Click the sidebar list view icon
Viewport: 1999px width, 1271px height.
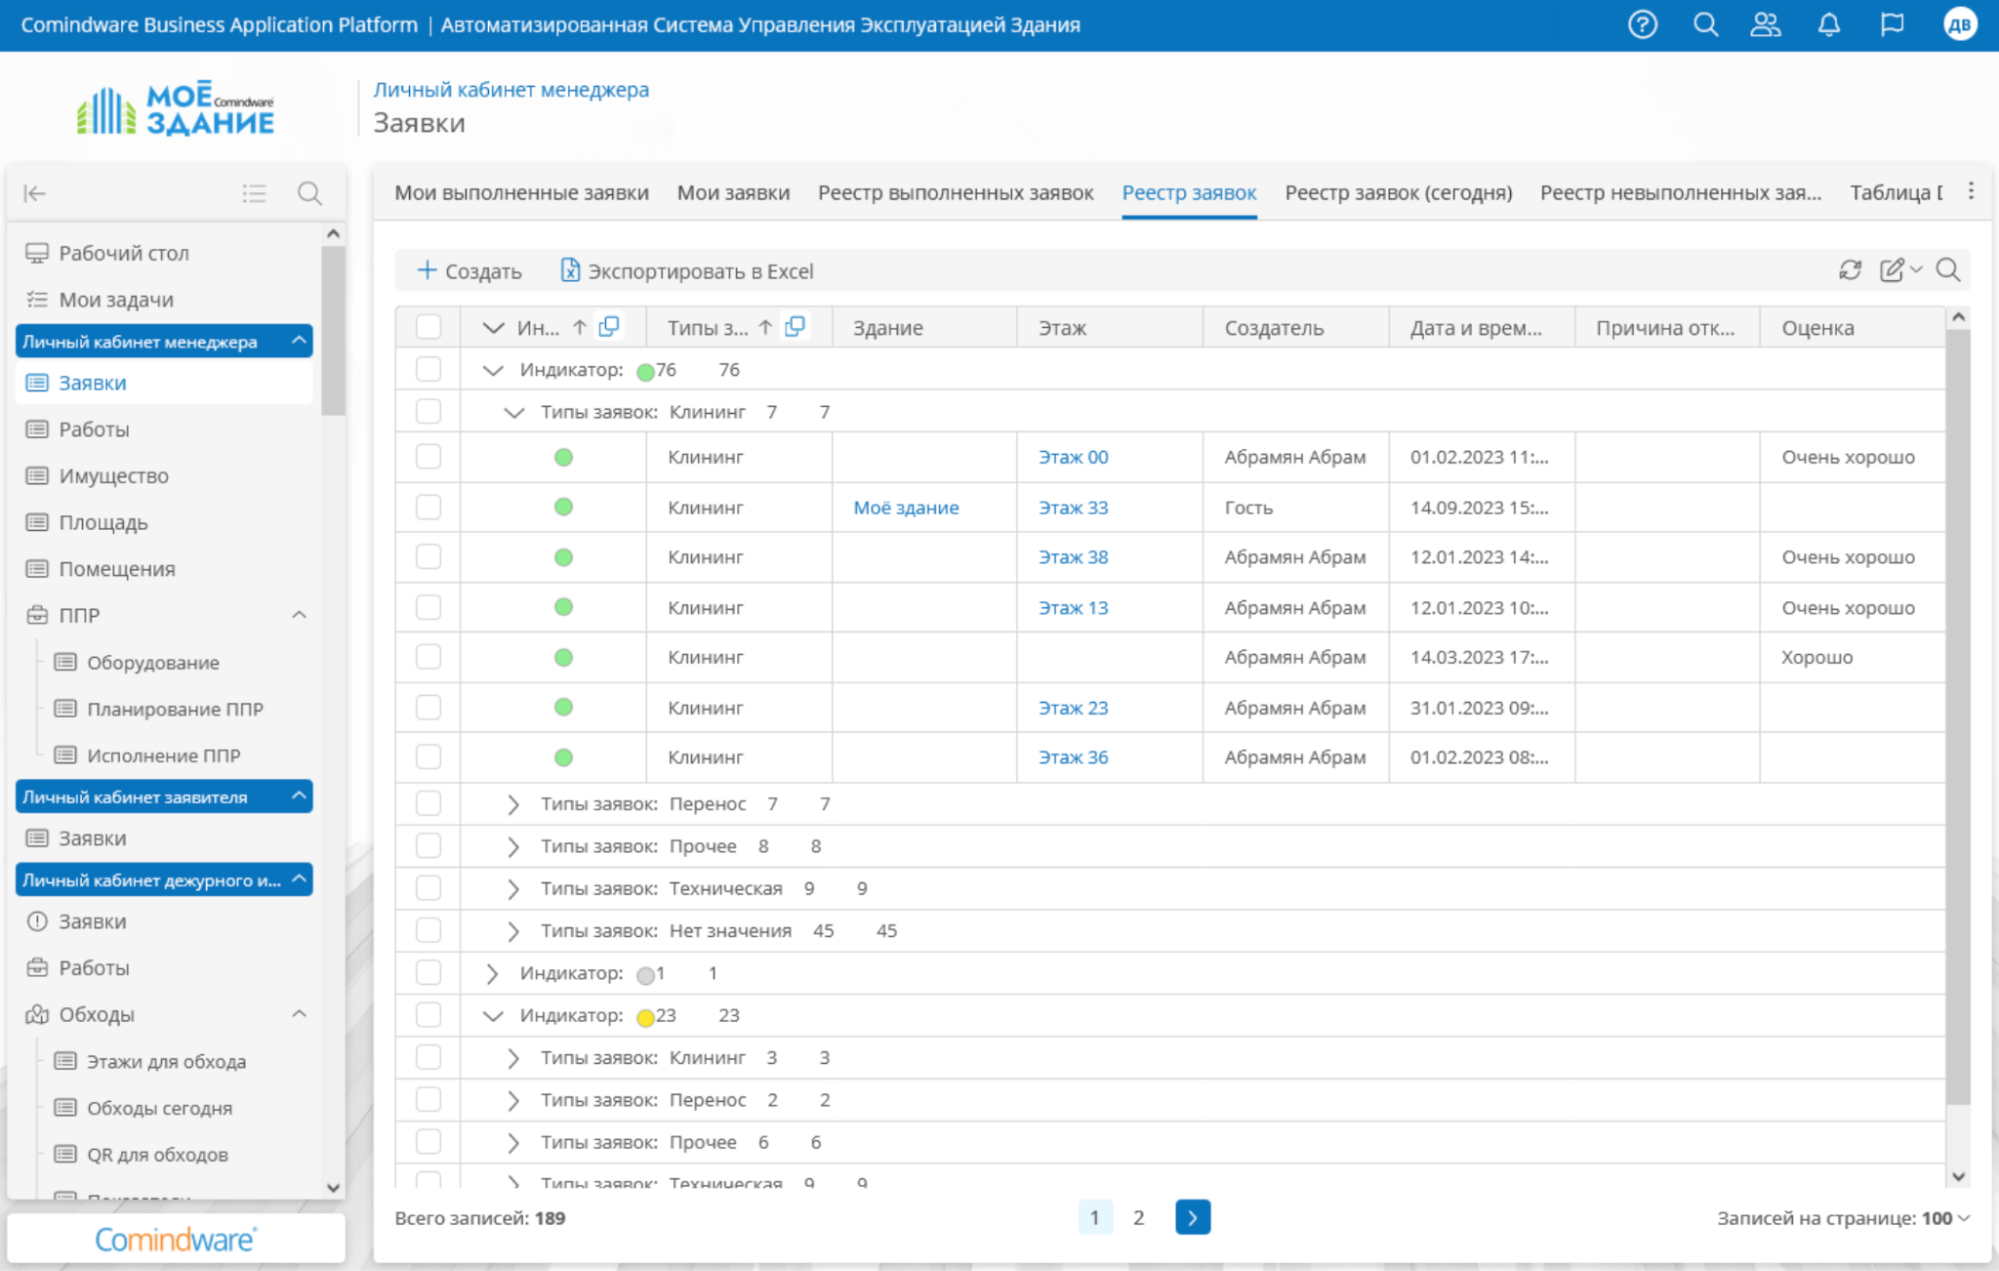[x=254, y=193]
